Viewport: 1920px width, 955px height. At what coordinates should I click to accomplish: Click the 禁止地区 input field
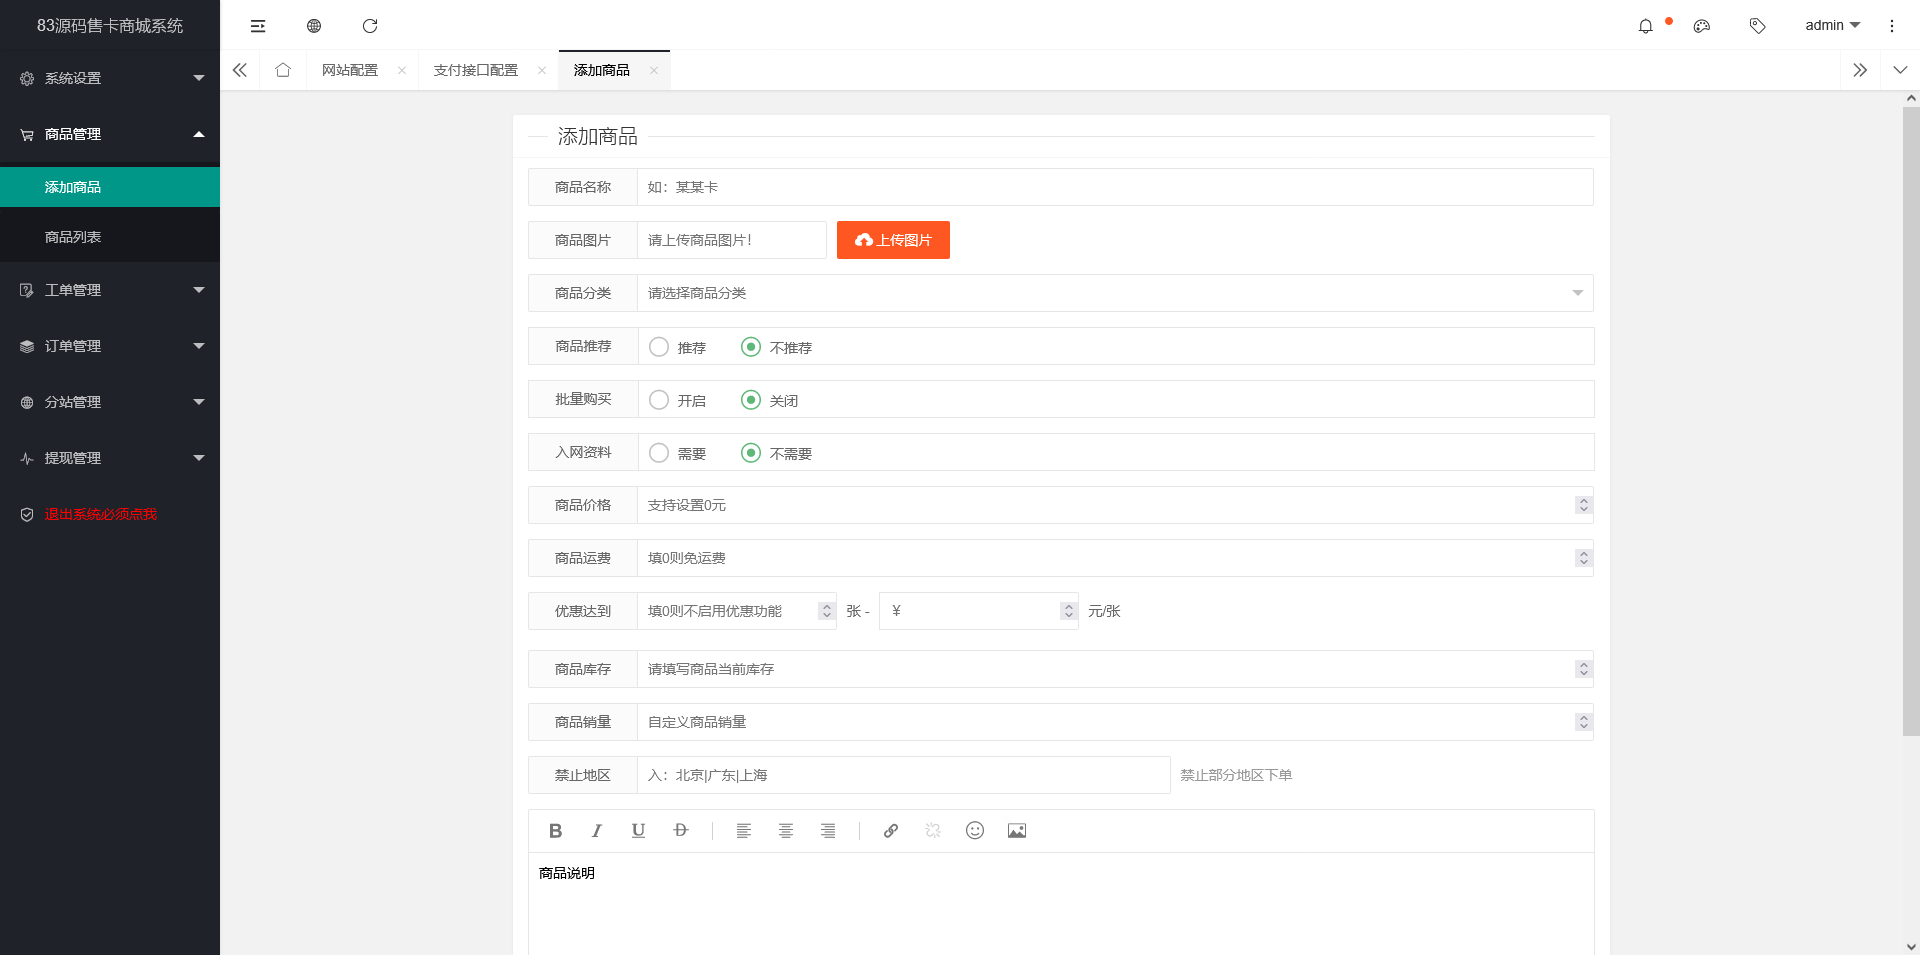904,775
